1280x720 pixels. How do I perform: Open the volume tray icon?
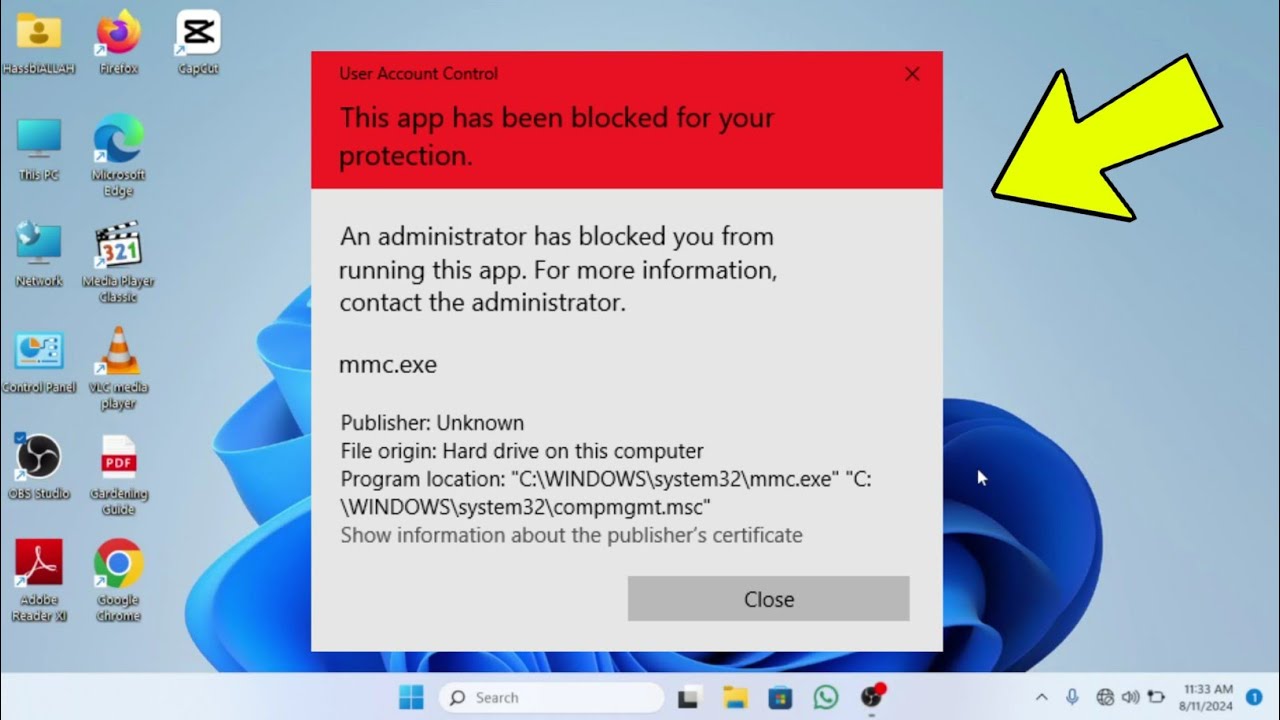coord(1131,697)
